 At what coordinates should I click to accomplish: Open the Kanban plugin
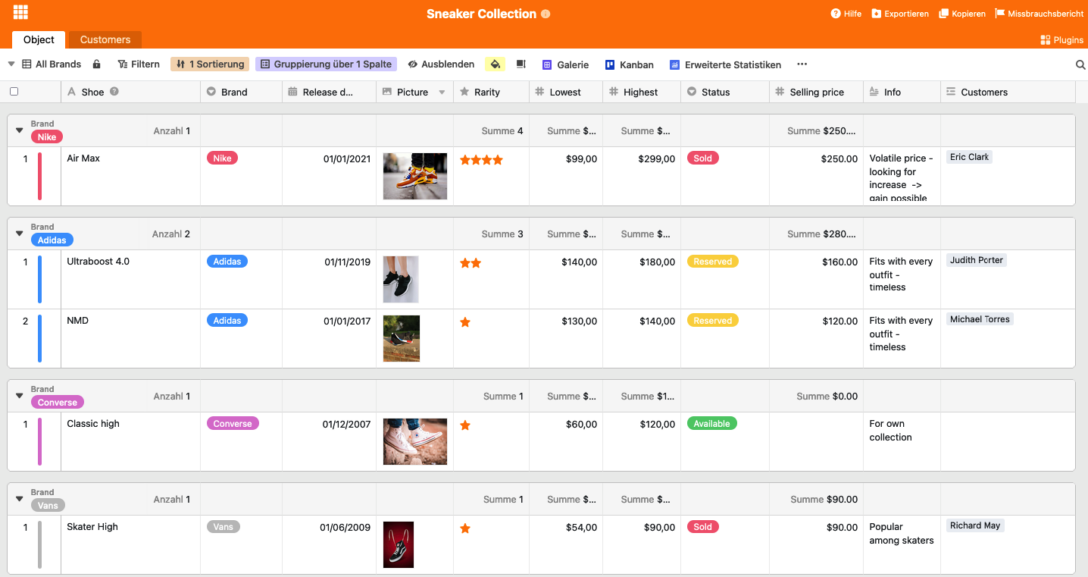point(629,64)
